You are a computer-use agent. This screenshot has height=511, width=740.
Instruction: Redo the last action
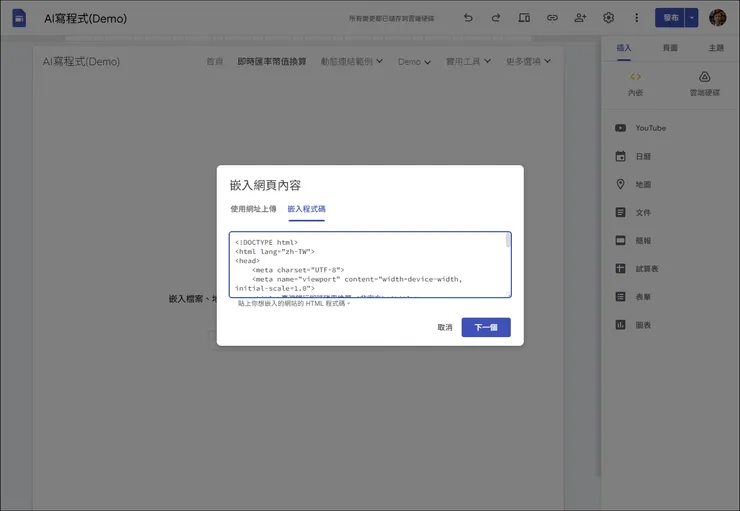[496, 18]
